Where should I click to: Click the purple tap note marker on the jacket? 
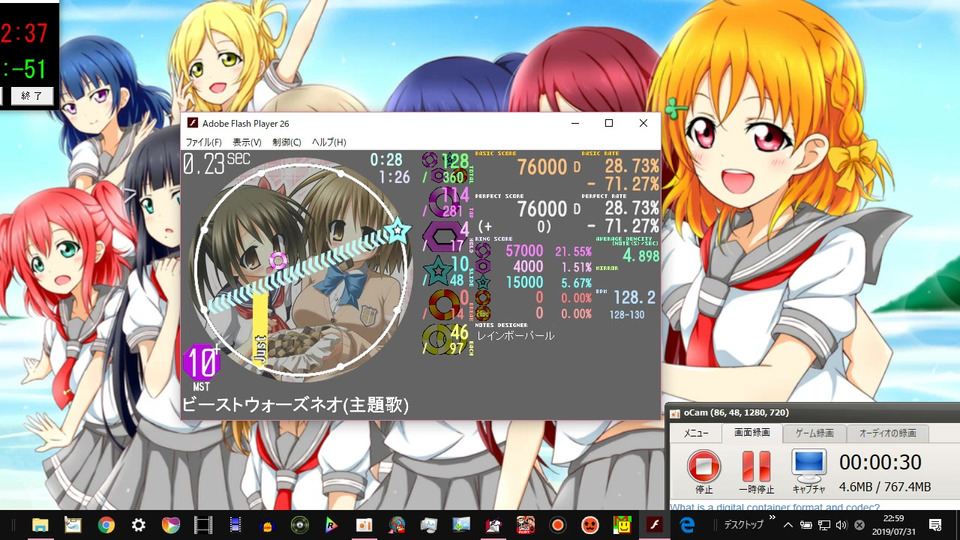[x=278, y=261]
